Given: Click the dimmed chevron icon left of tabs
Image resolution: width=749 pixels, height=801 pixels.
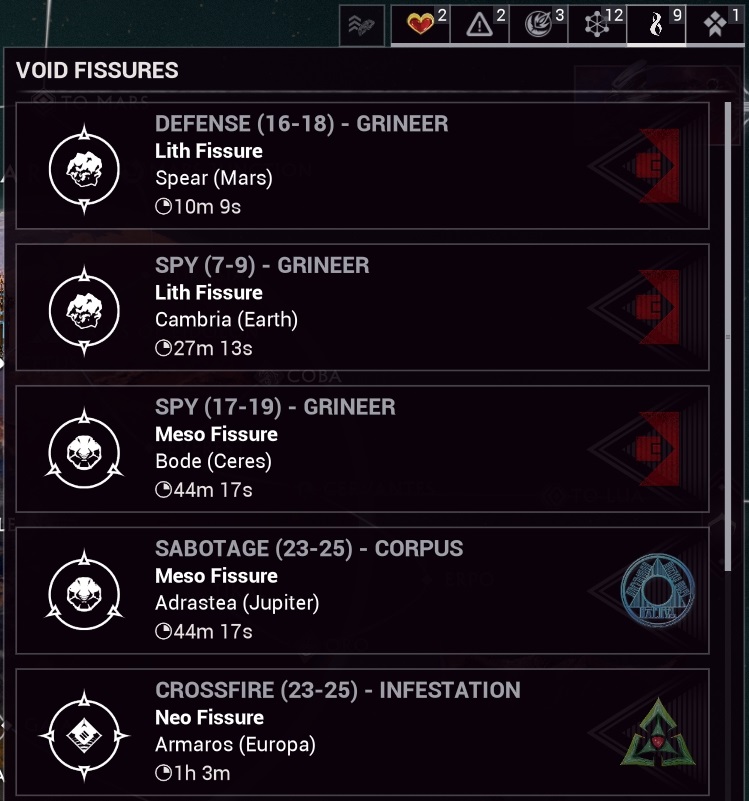Looking at the screenshot, I should click(361, 24).
